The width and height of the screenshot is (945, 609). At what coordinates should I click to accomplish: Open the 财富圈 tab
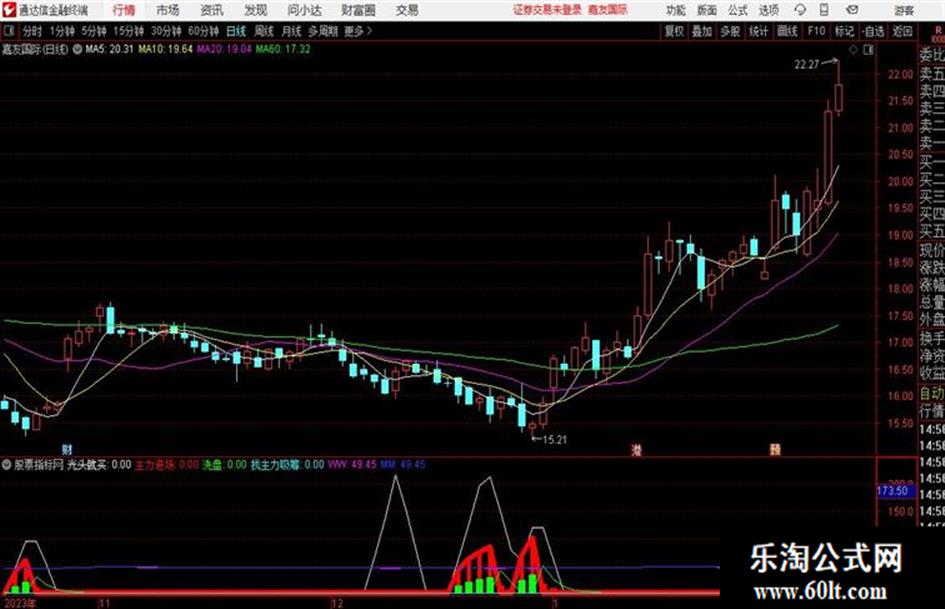coord(358,10)
